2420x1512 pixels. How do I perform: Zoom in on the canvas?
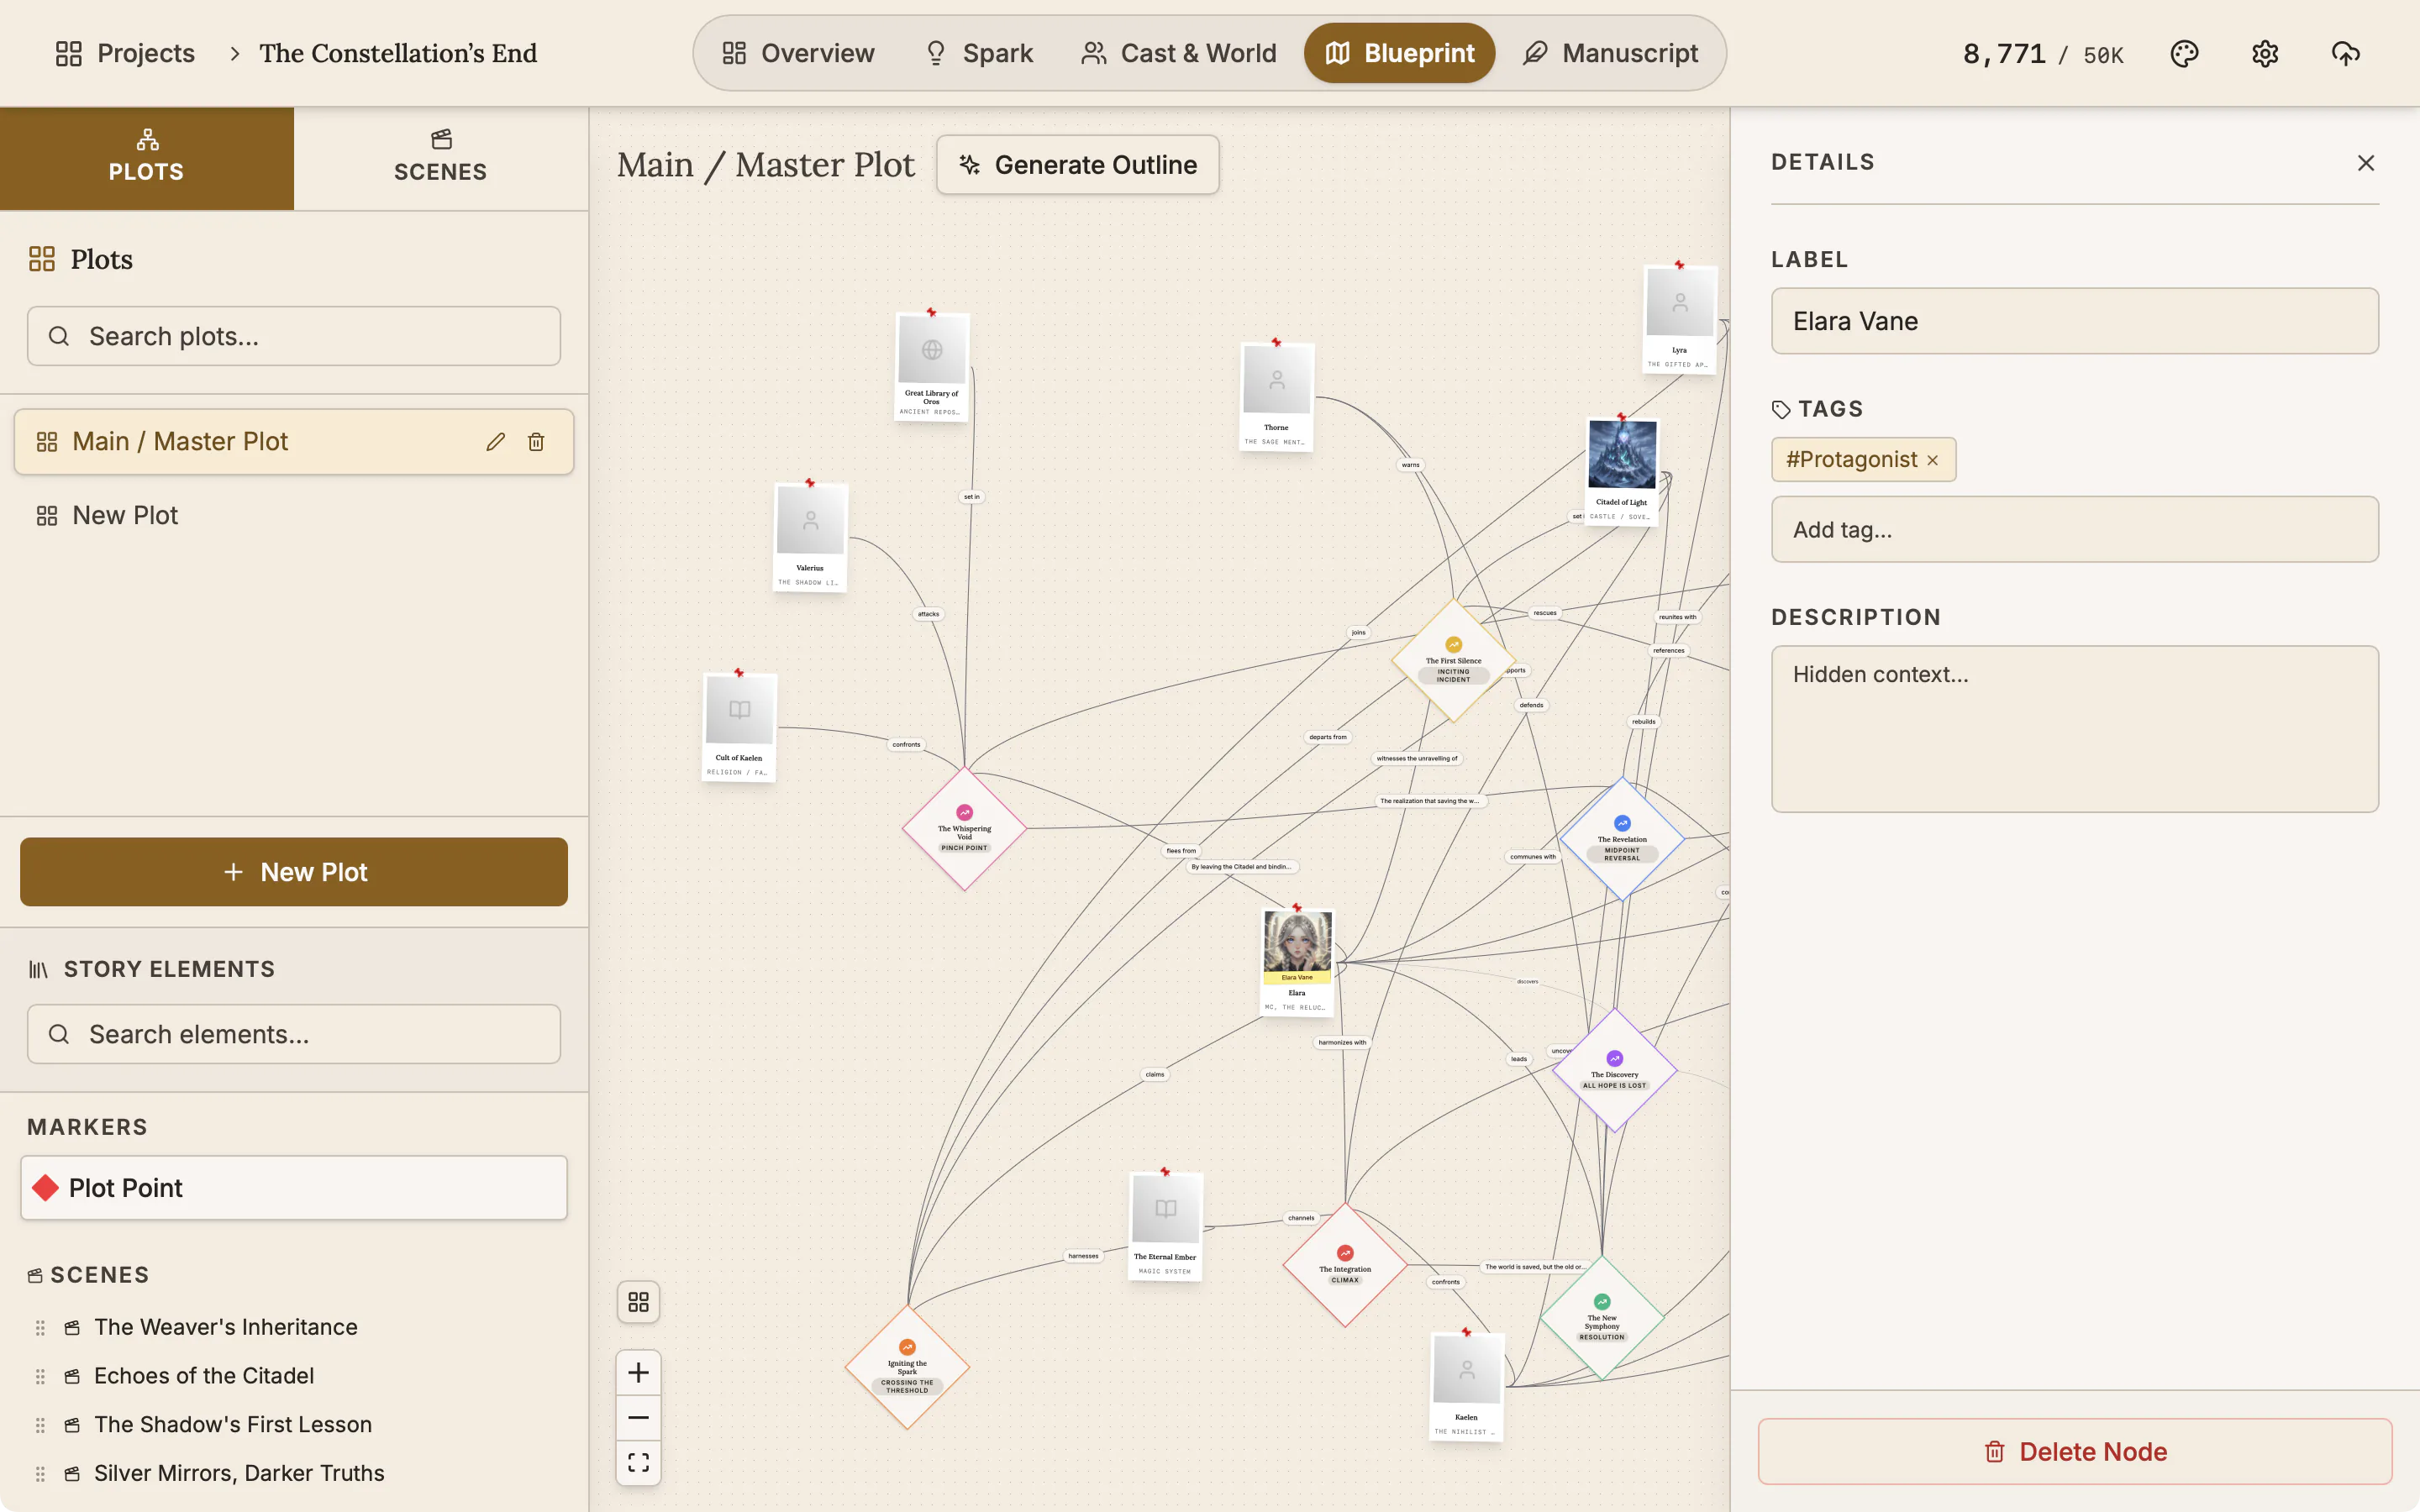coord(638,1372)
